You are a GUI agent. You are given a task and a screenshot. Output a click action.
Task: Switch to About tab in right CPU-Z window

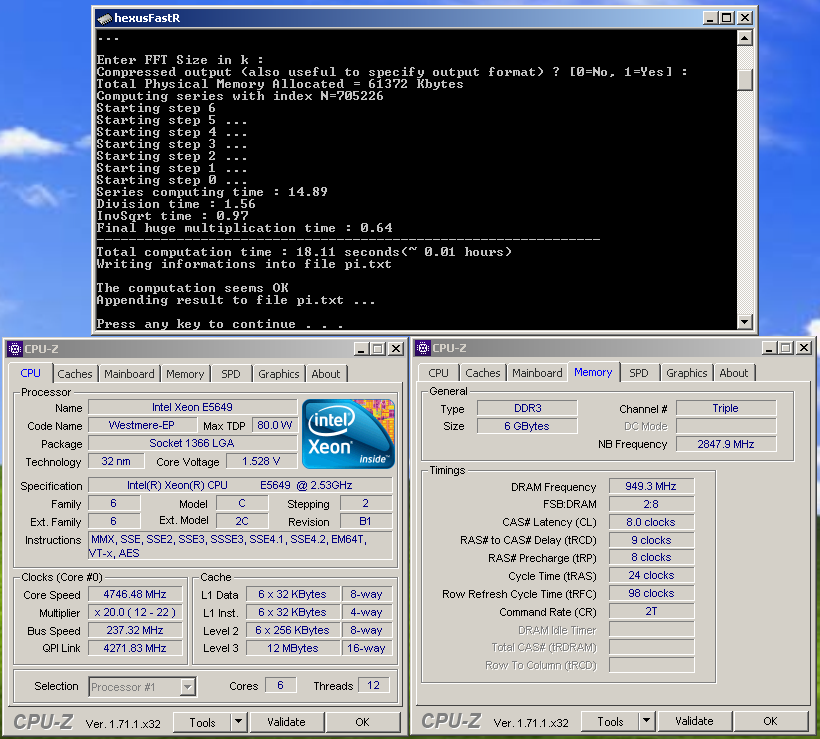734,373
